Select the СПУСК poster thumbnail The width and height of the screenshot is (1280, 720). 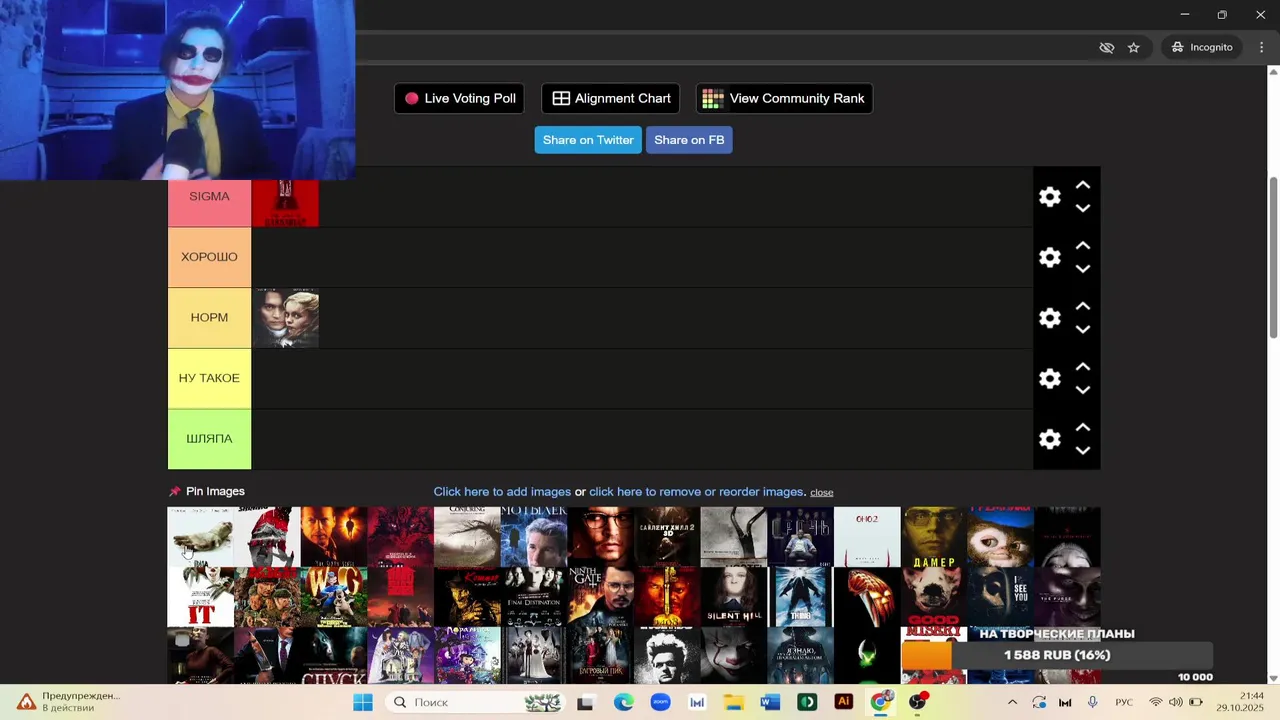coord(333,656)
